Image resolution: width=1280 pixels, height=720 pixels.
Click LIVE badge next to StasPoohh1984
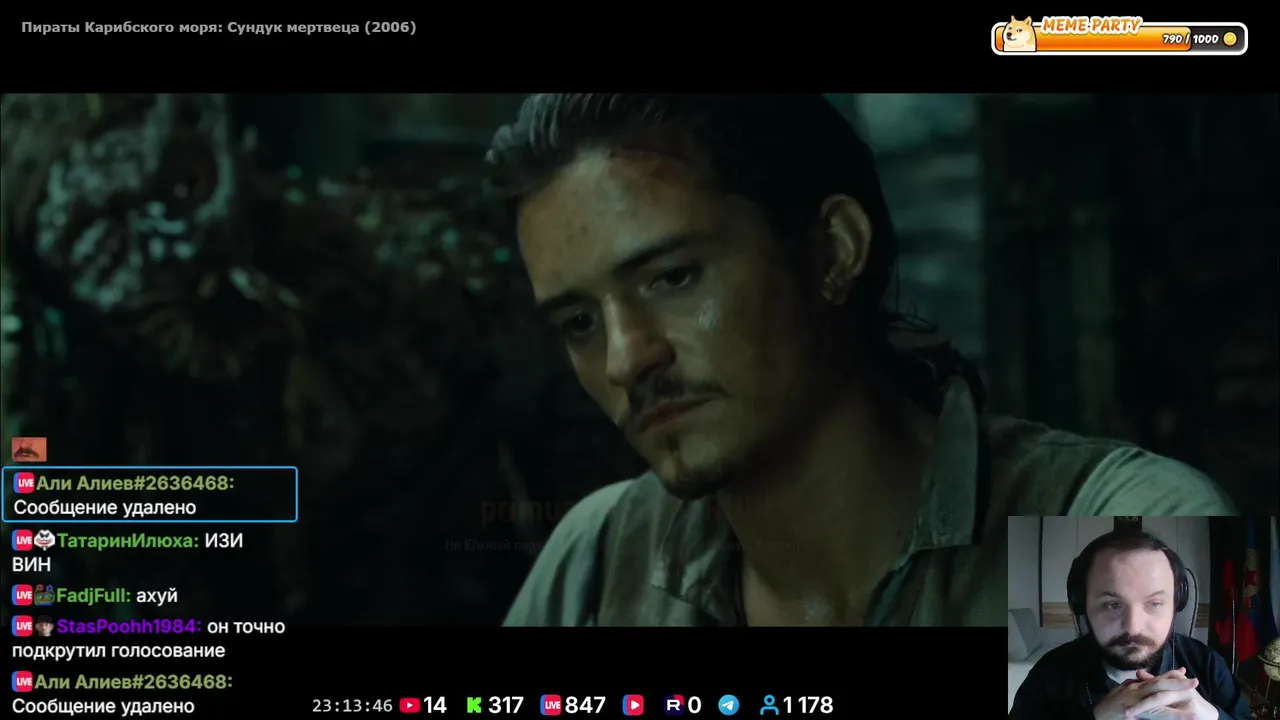pos(22,627)
